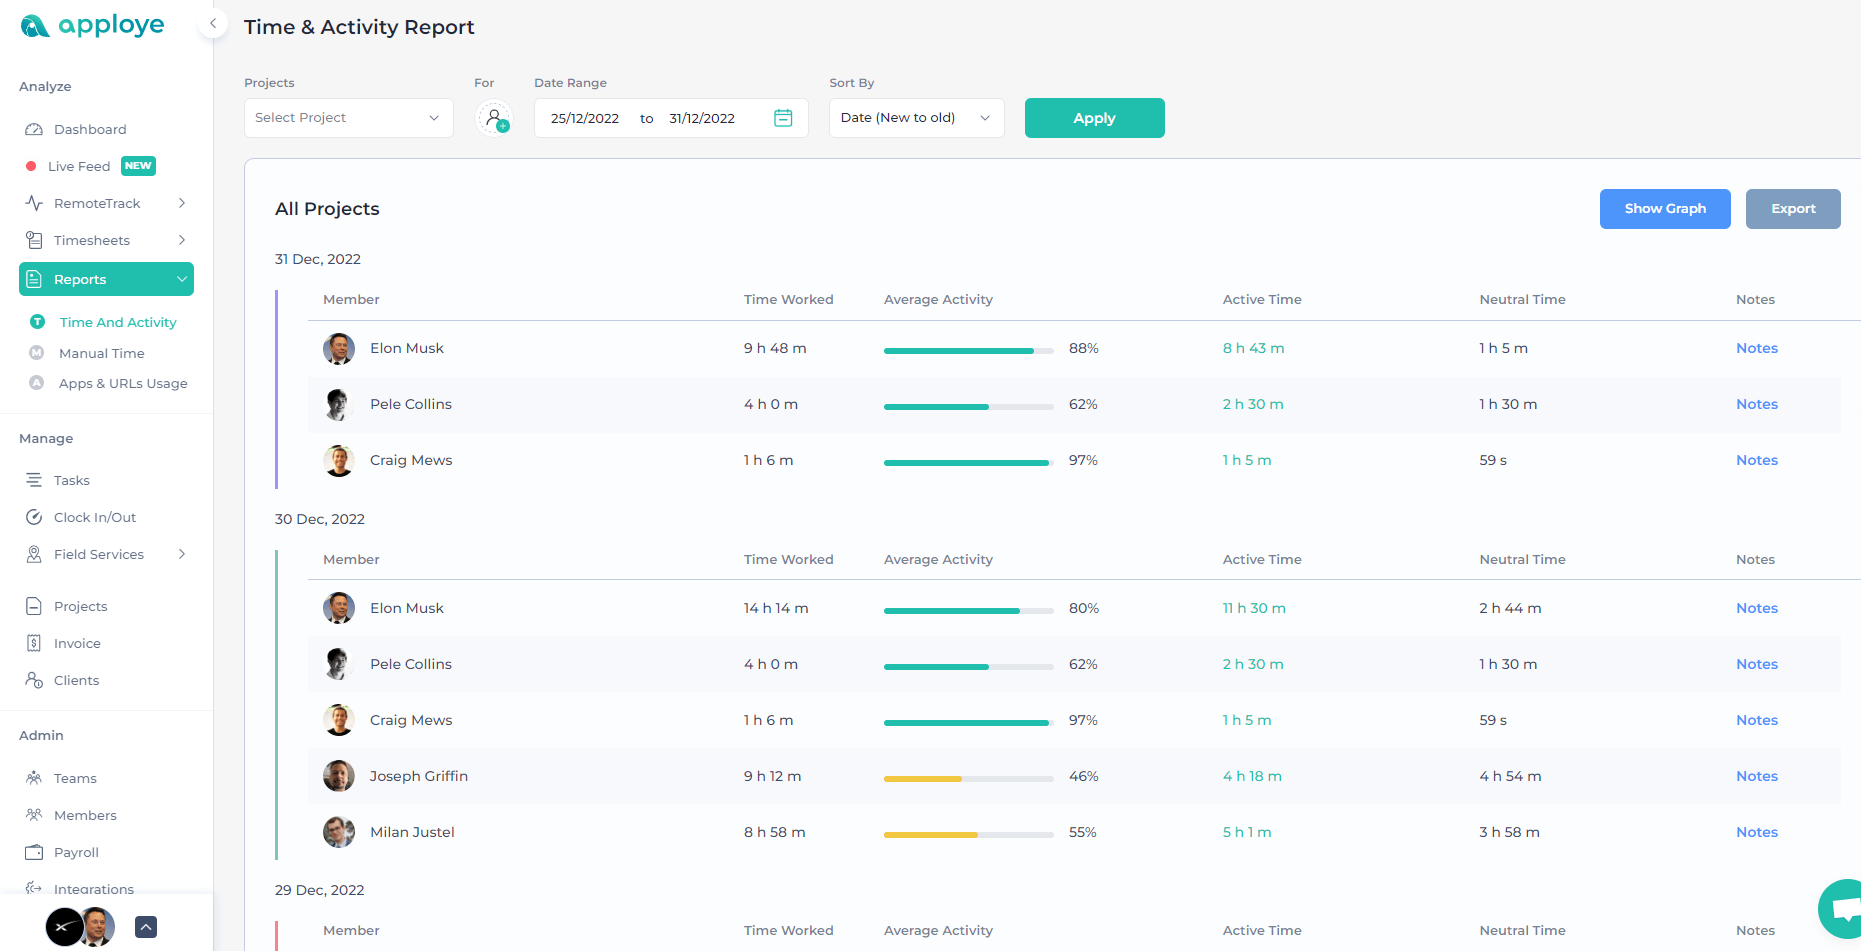Click Milan Justel's activity progress bar
1861x951 pixels.
click(968, 834)
